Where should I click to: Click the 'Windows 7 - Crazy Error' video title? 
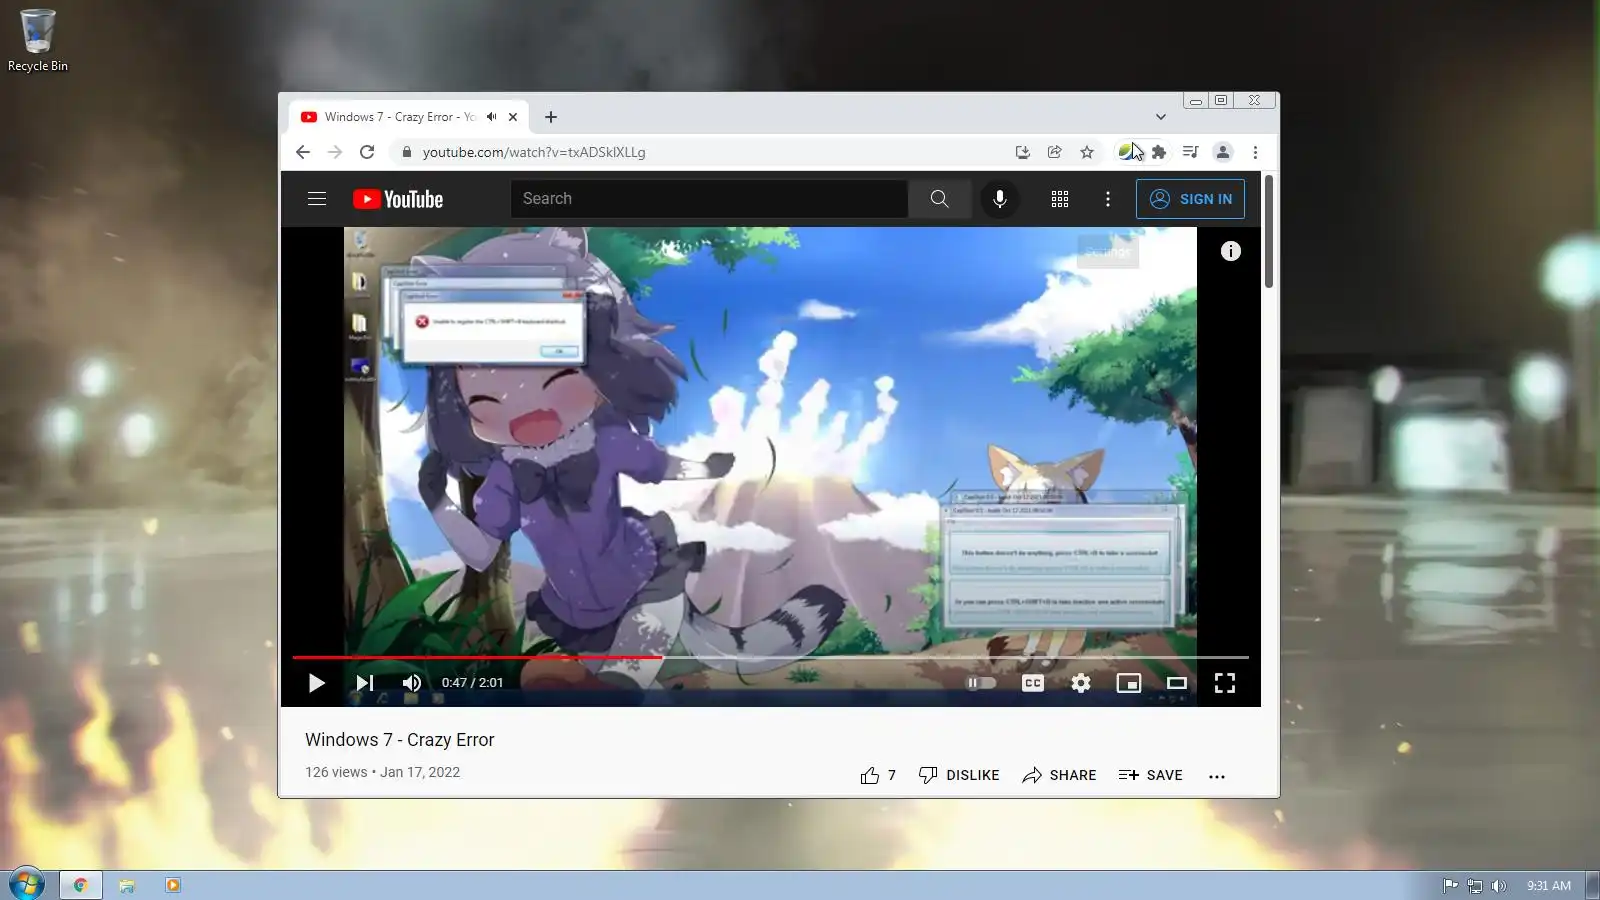tap(400, 740)
